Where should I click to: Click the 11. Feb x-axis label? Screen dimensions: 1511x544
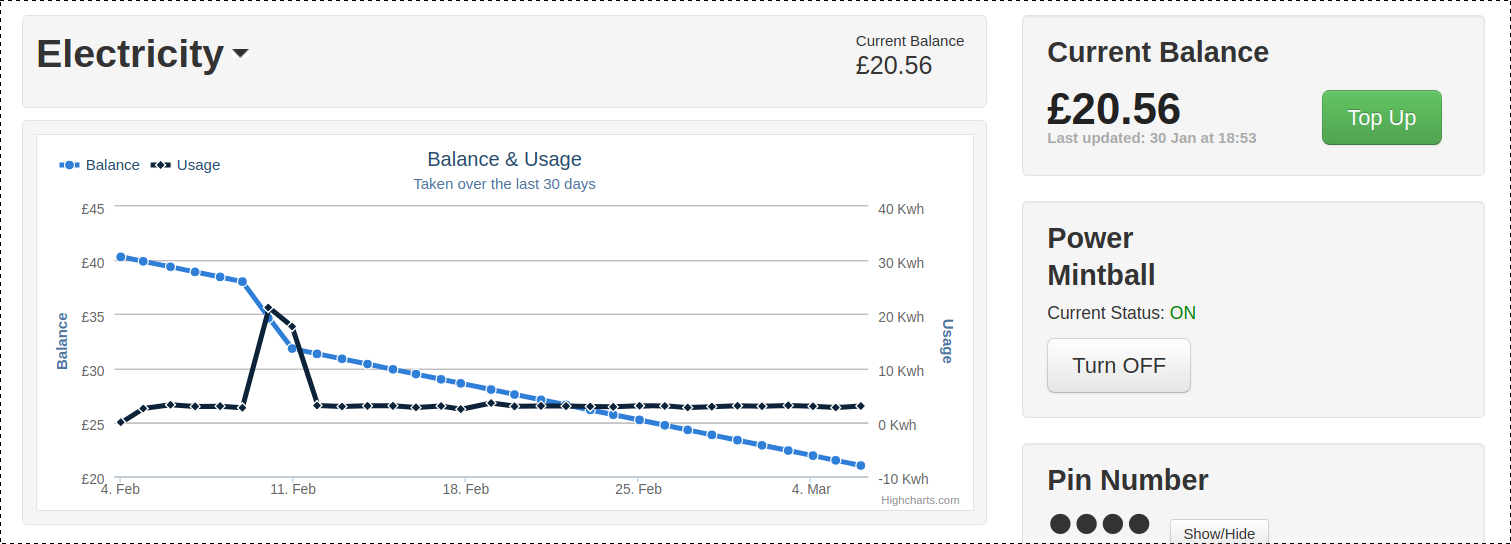(x=293, y=489)
